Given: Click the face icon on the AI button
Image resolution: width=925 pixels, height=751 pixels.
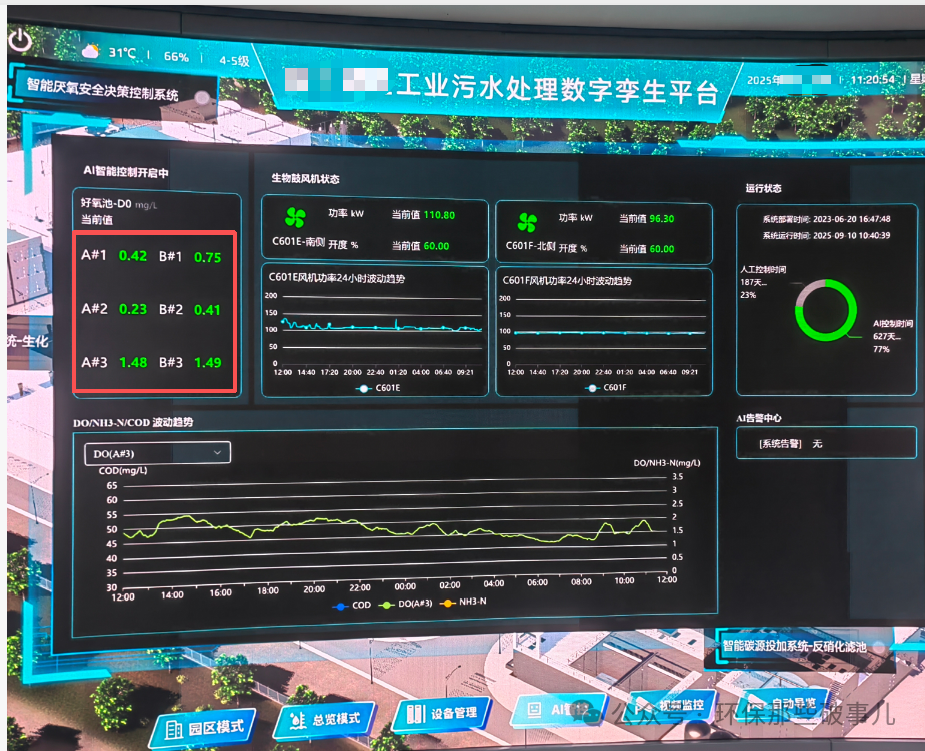Looking at the screenshot, I should [534, 710].
